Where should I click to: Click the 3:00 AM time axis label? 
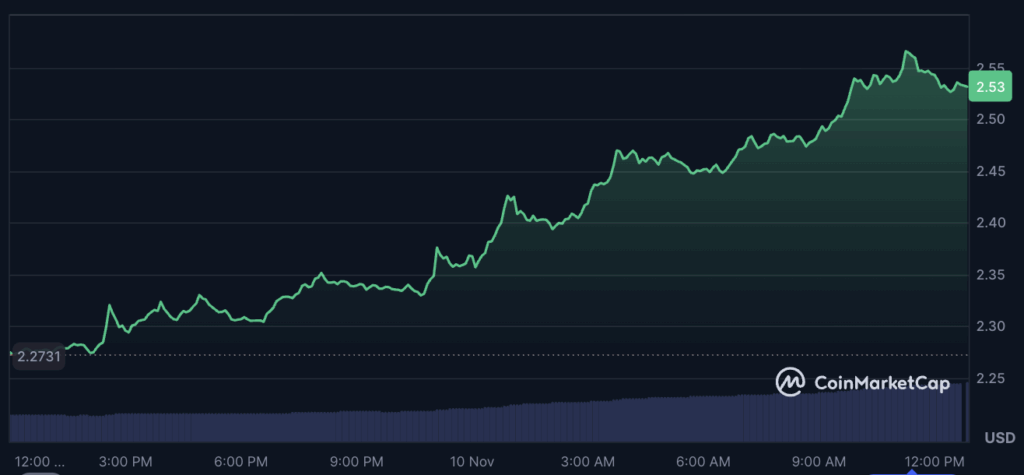pos(588,461)
